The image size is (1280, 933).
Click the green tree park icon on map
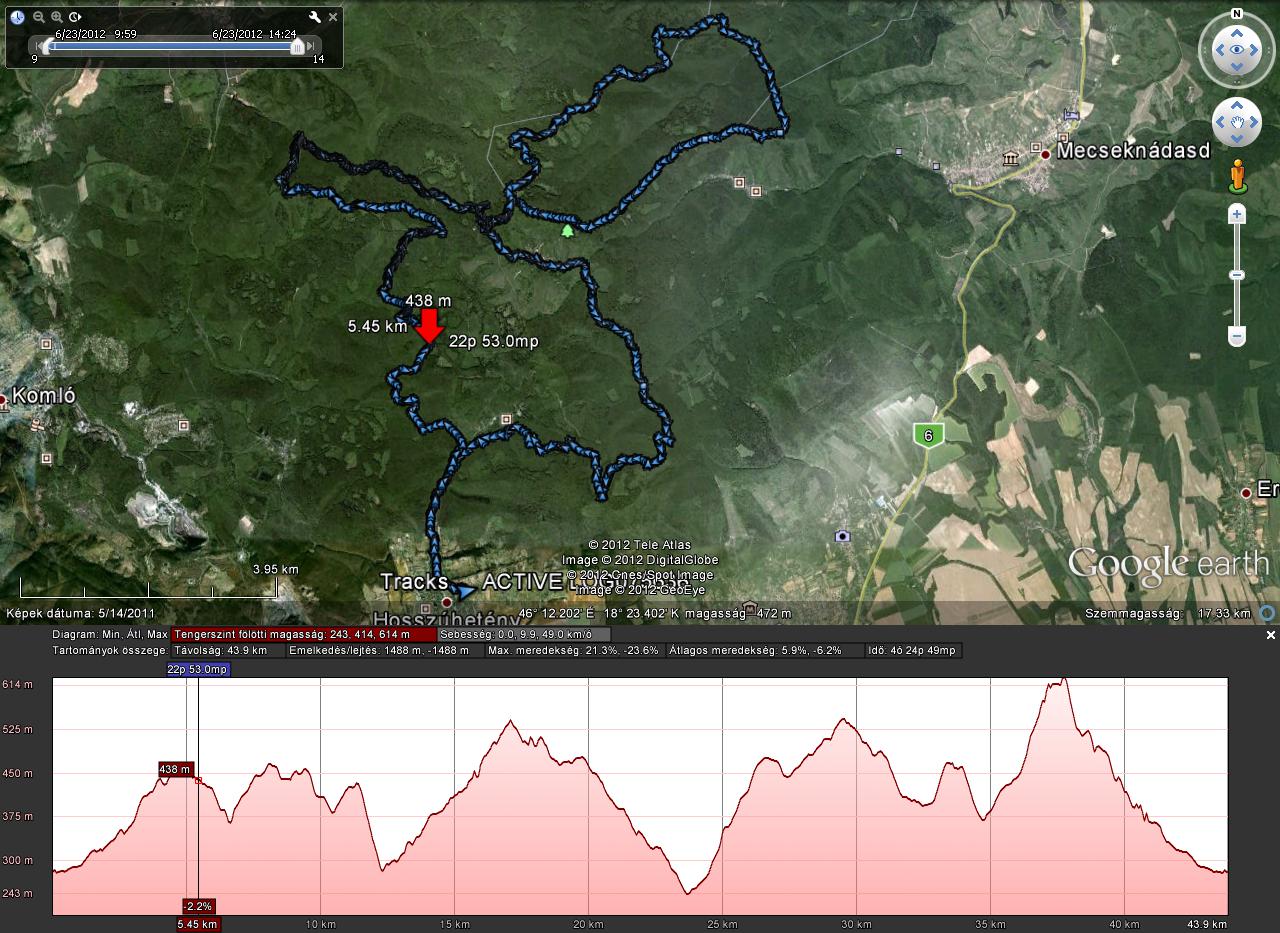568,231
